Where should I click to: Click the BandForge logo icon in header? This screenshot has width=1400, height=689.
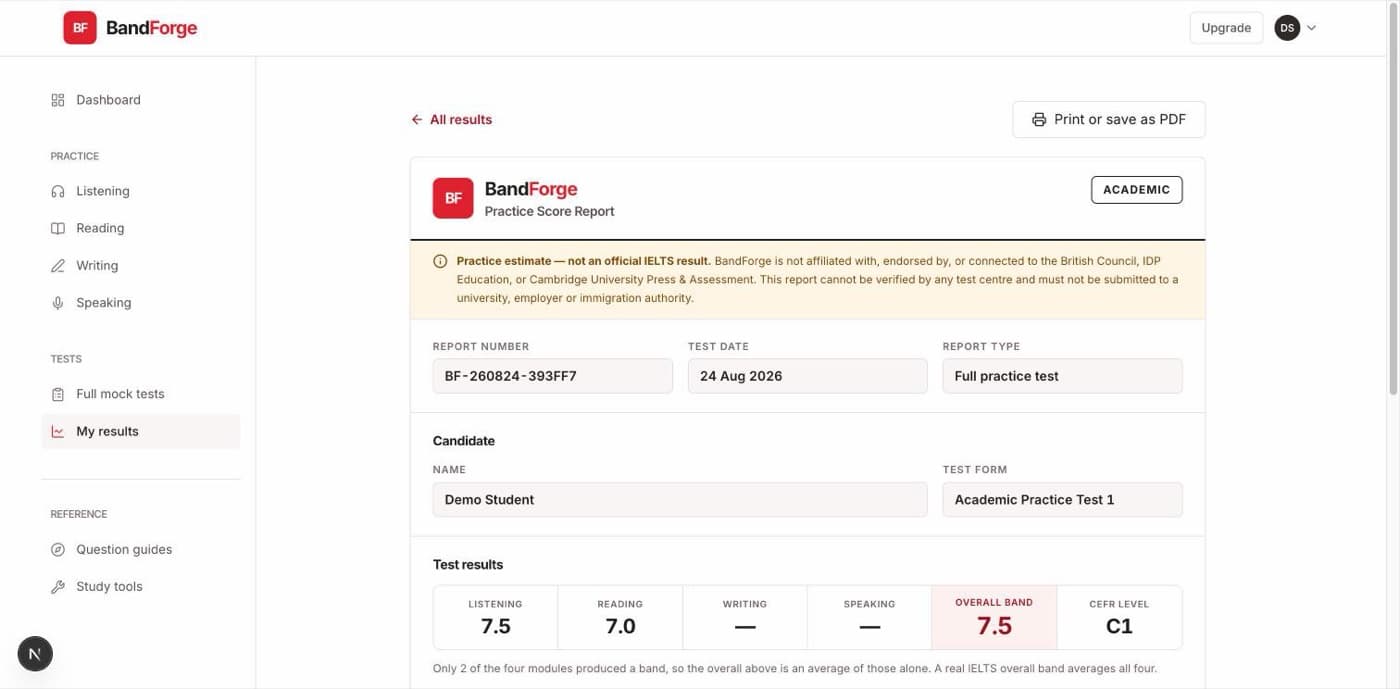(80, 28)
